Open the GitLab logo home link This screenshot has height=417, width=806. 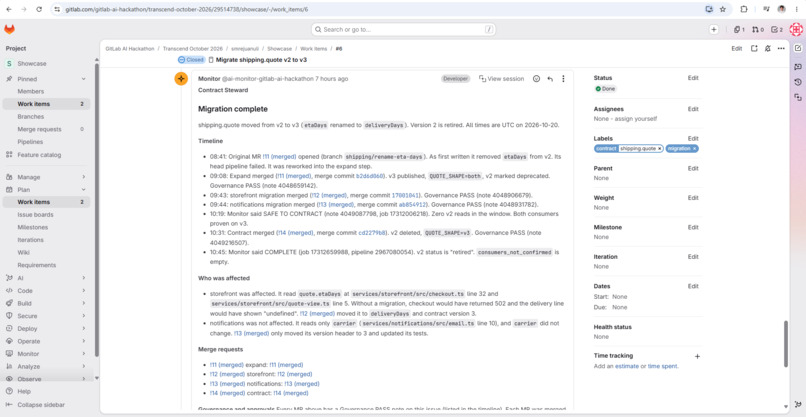tap(9, 29)
